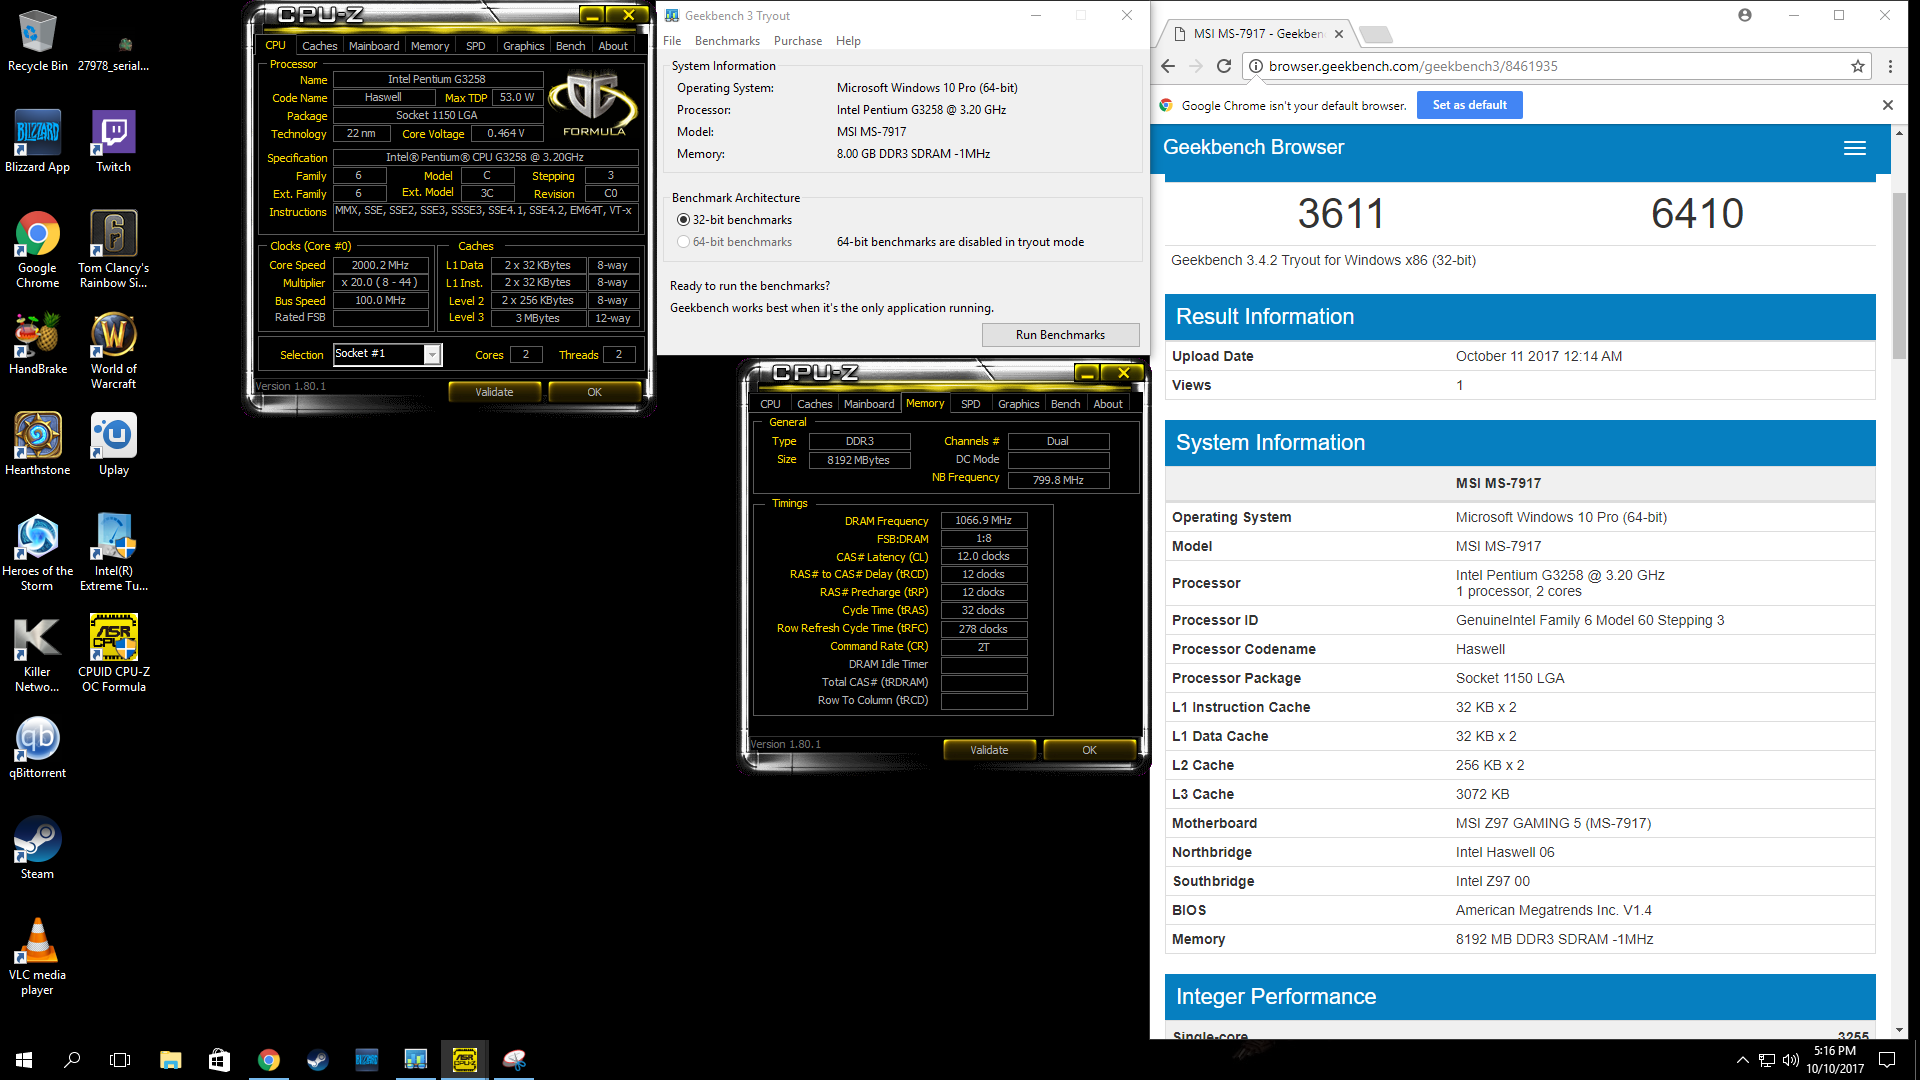
Task: Open Graphics tab in memory CPU-Z window
Action: click(1018, 404)
